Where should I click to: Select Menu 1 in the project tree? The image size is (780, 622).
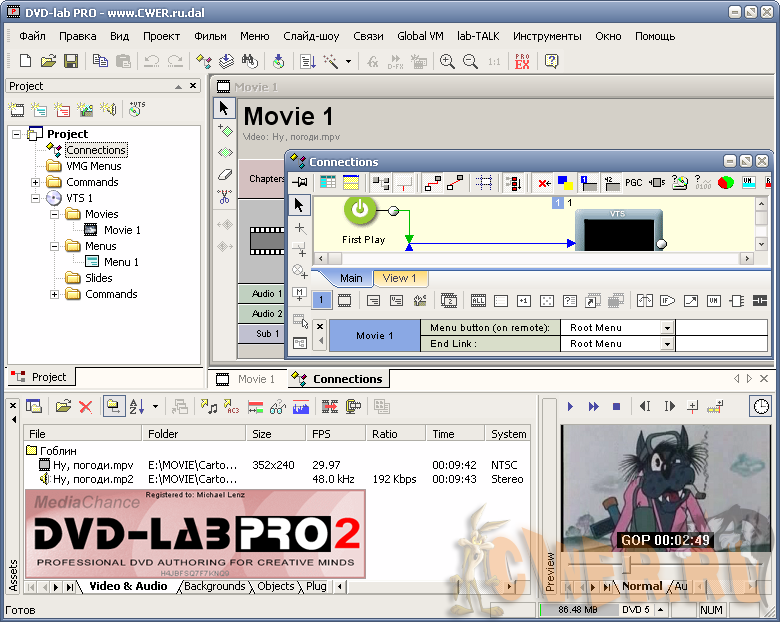[x=121, y=262]
